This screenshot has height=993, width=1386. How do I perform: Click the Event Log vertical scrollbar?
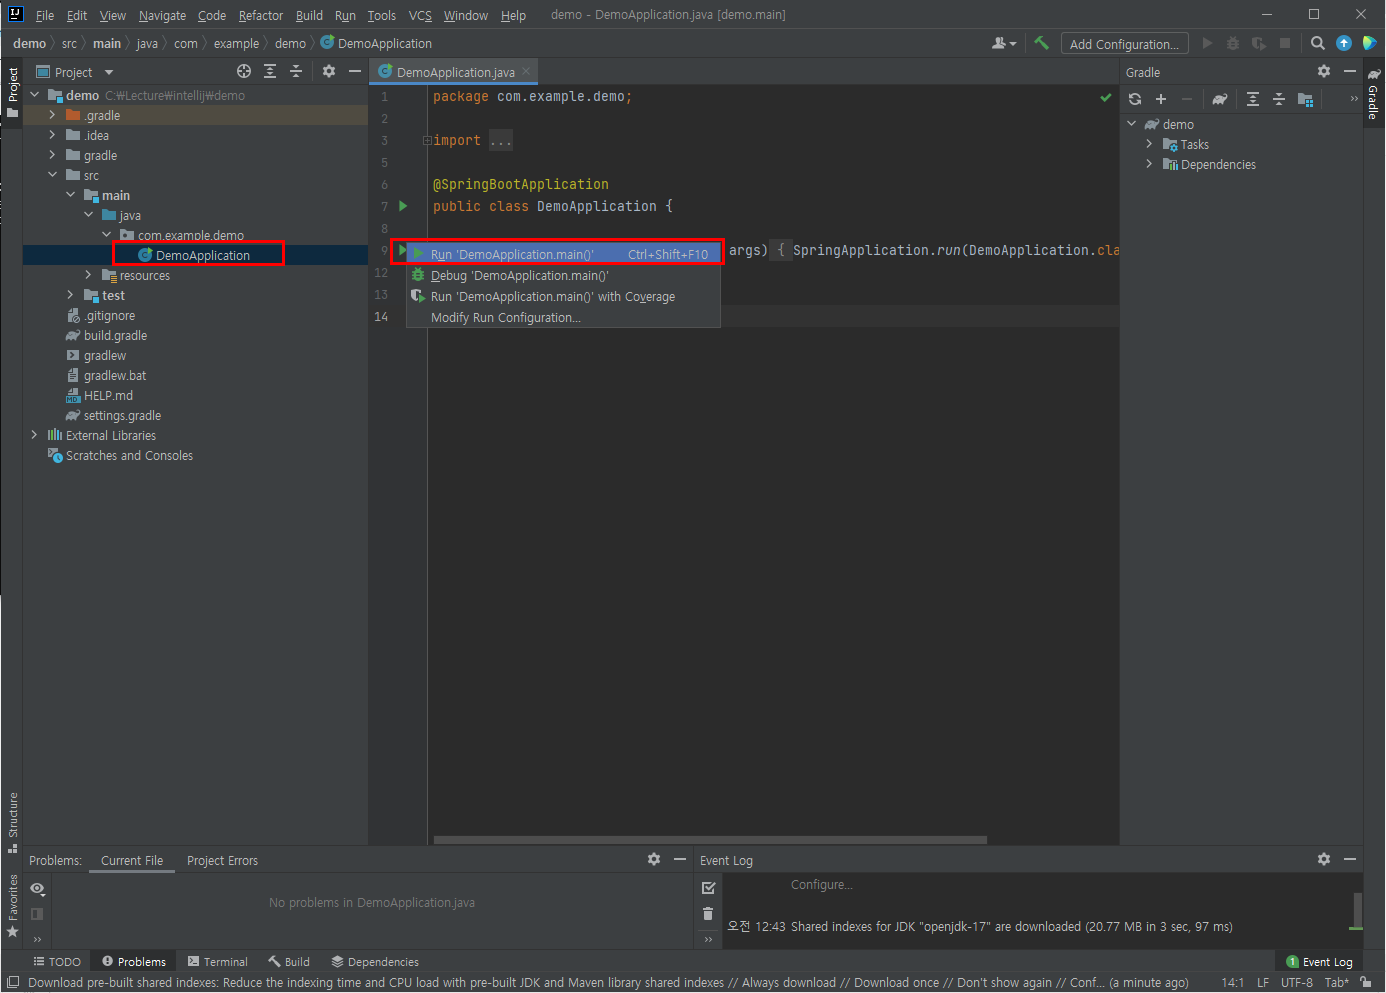pyautogui.click(x=1357, y=910)
